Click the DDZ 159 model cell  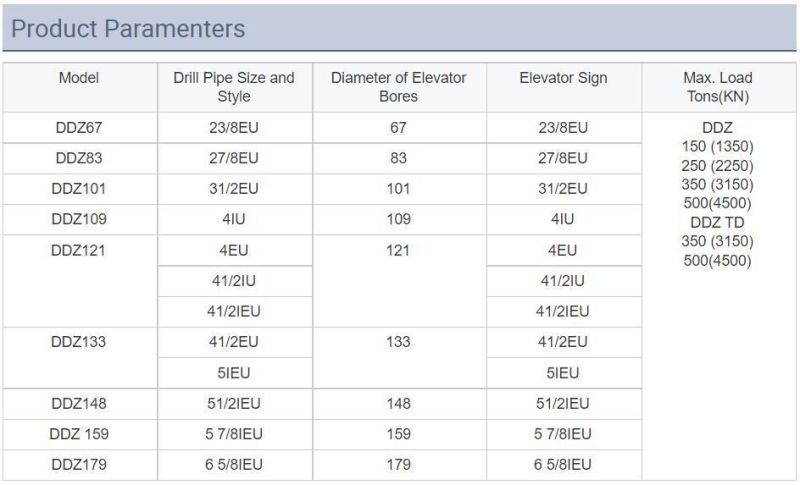(79, 434)
